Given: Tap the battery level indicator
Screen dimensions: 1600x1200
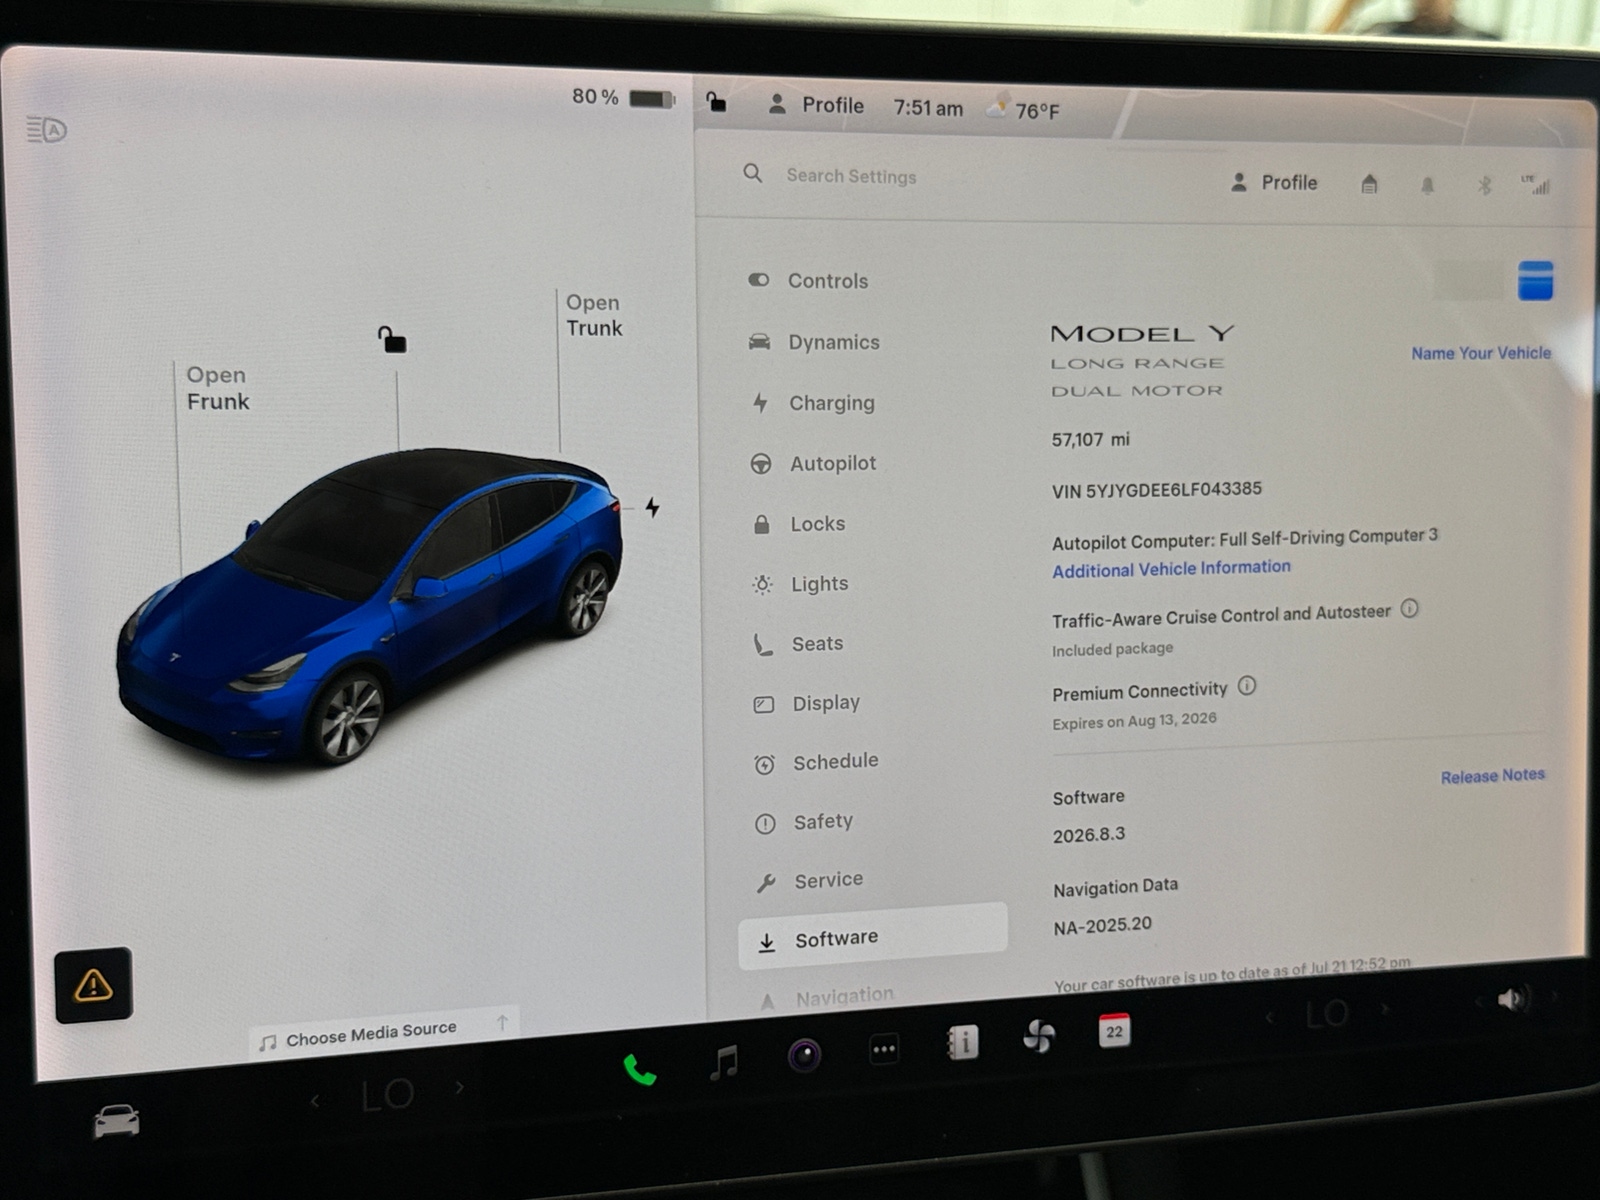Looking at the screenshot, I should (x=623, y=97).
